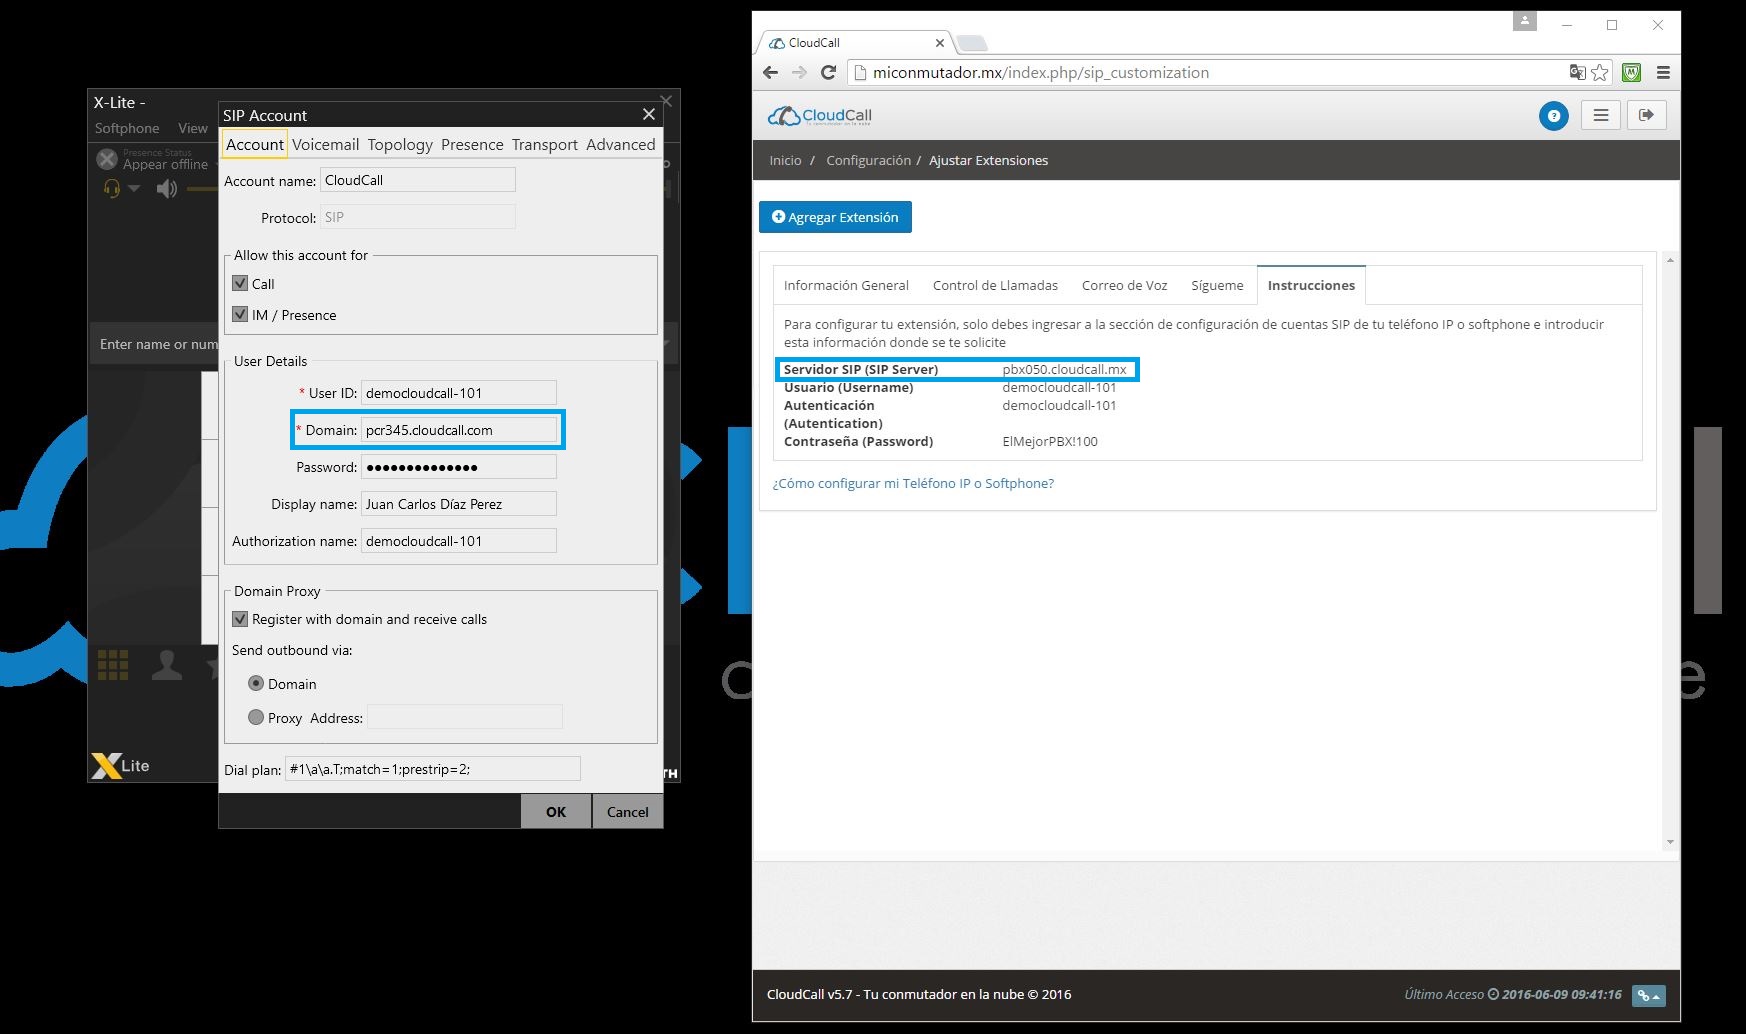Click the ElMejorPBX!100 password text
Viewport: 1746px width, 1034px height.
tap(1050, 441)
